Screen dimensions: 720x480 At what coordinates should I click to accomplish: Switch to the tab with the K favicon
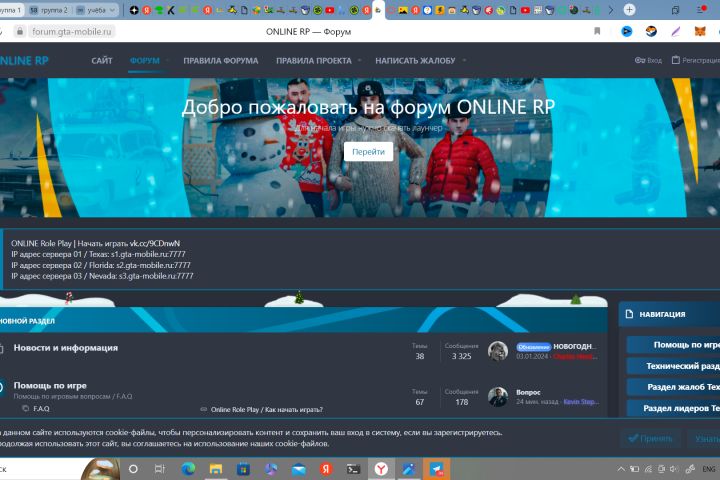171,10
